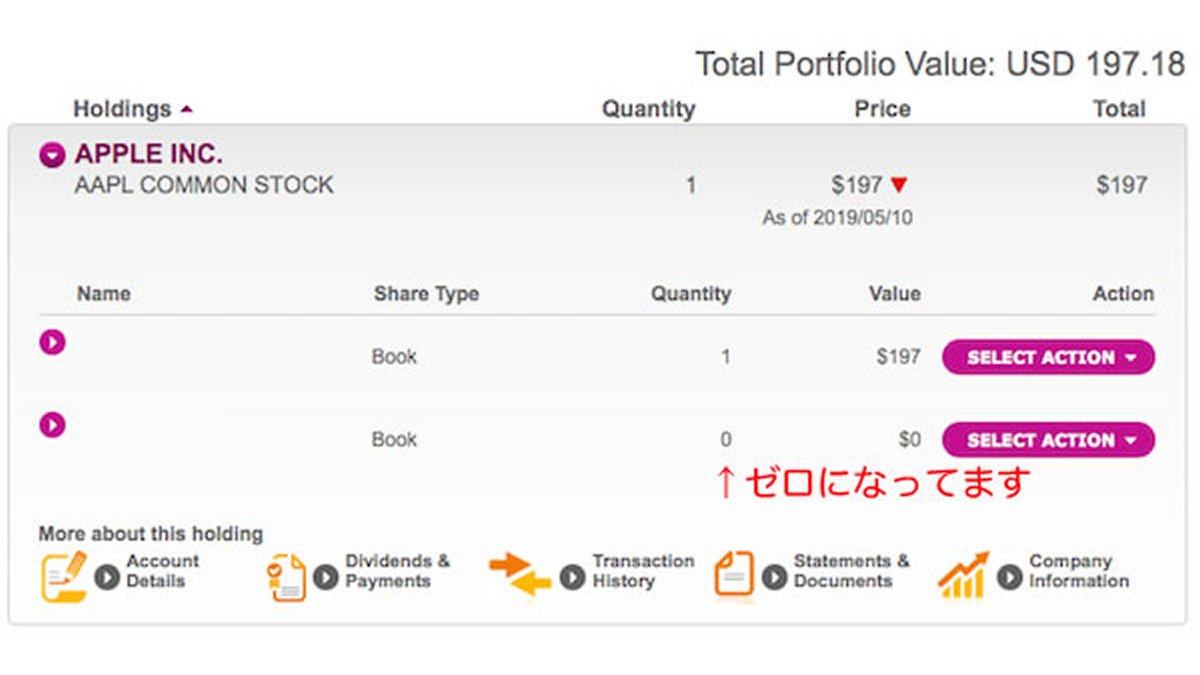1200x675 pixels.
Task: Open the Dividends & Payments link
Action: click(x=398, y=571)
